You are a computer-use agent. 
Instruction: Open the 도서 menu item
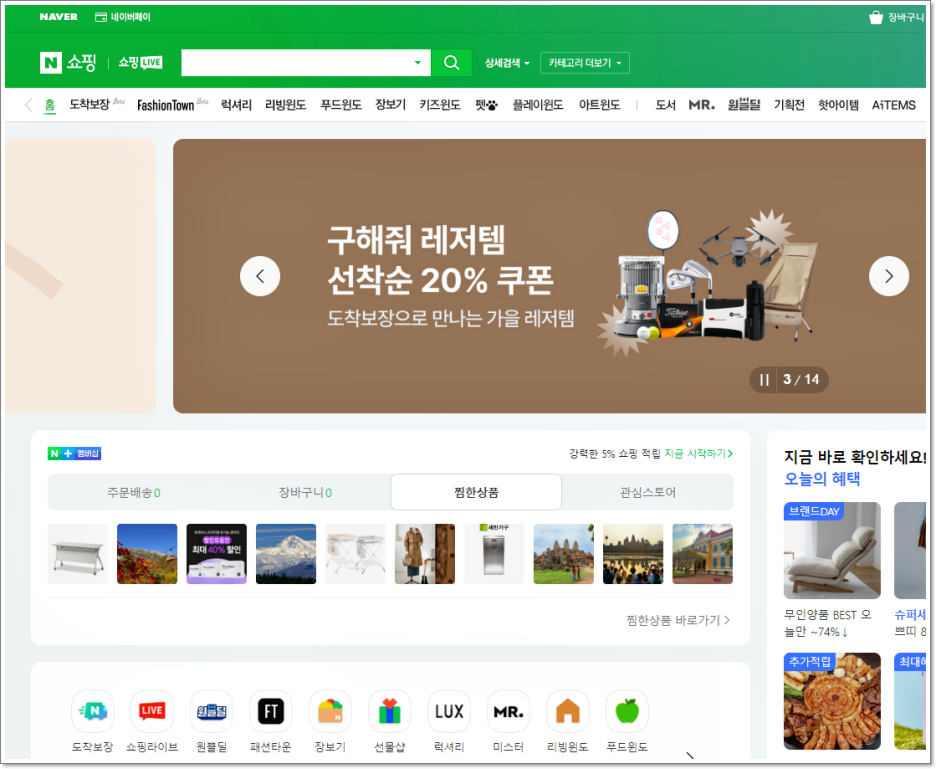tap(665, 105)
